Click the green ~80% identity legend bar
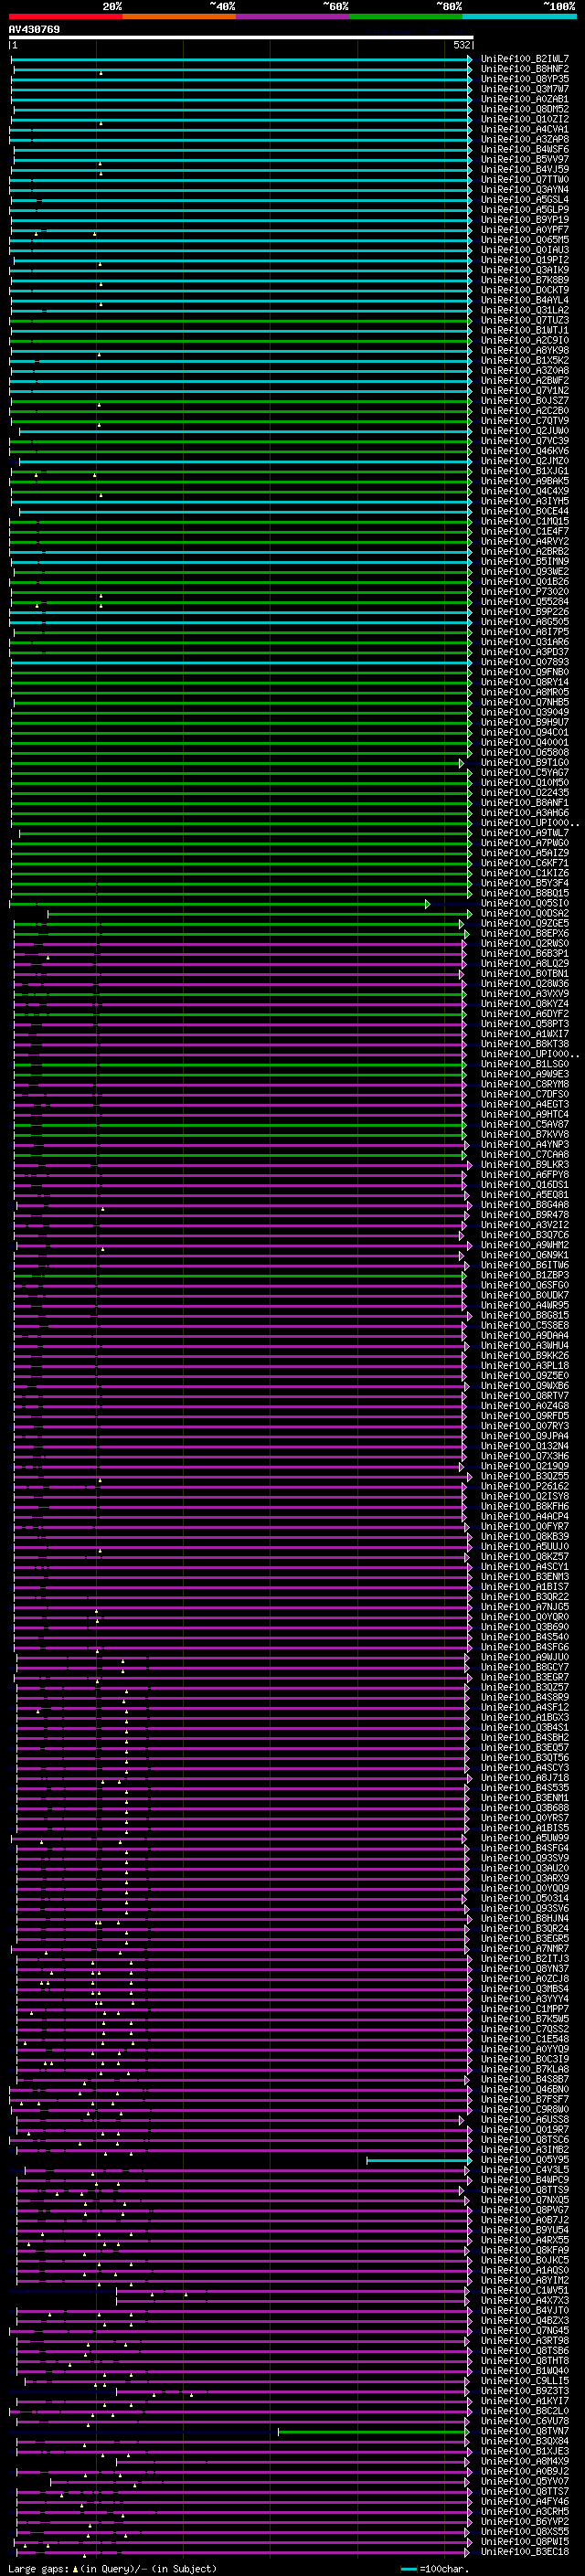The height and width of the screenshot is (2576, 585). point(406,16)
